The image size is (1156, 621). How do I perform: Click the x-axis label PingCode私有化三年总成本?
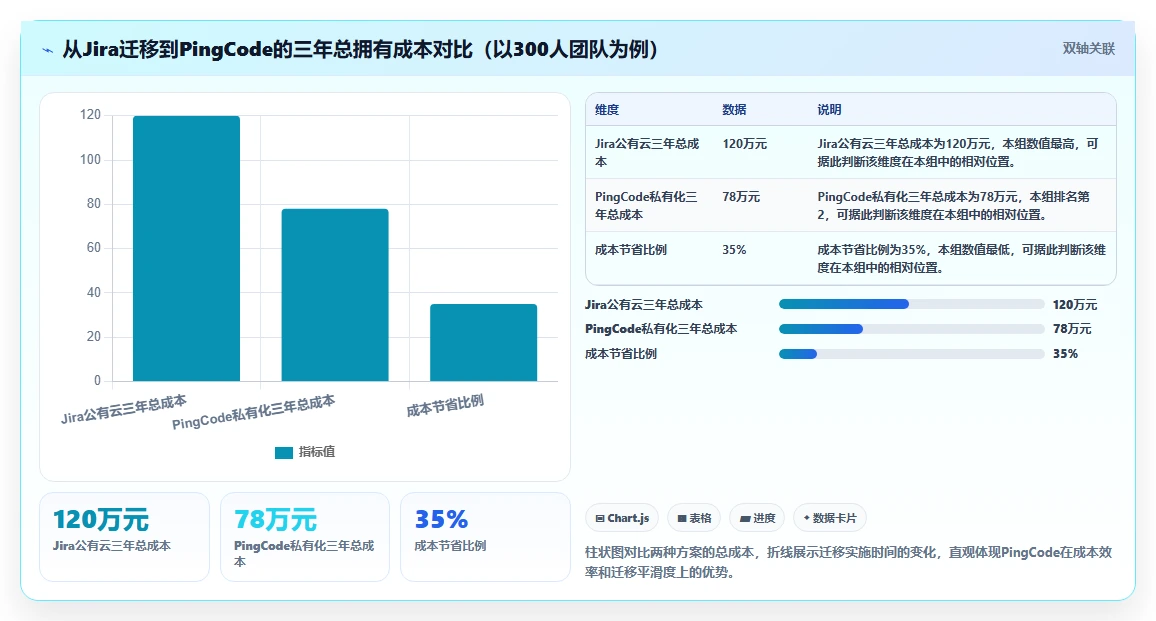coord(254,412)
